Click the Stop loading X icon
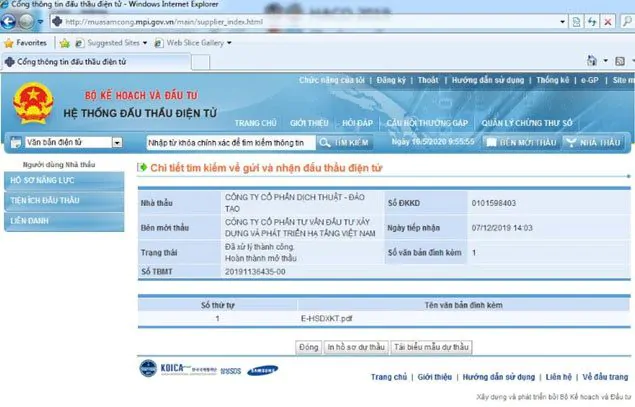 point(608,21)
